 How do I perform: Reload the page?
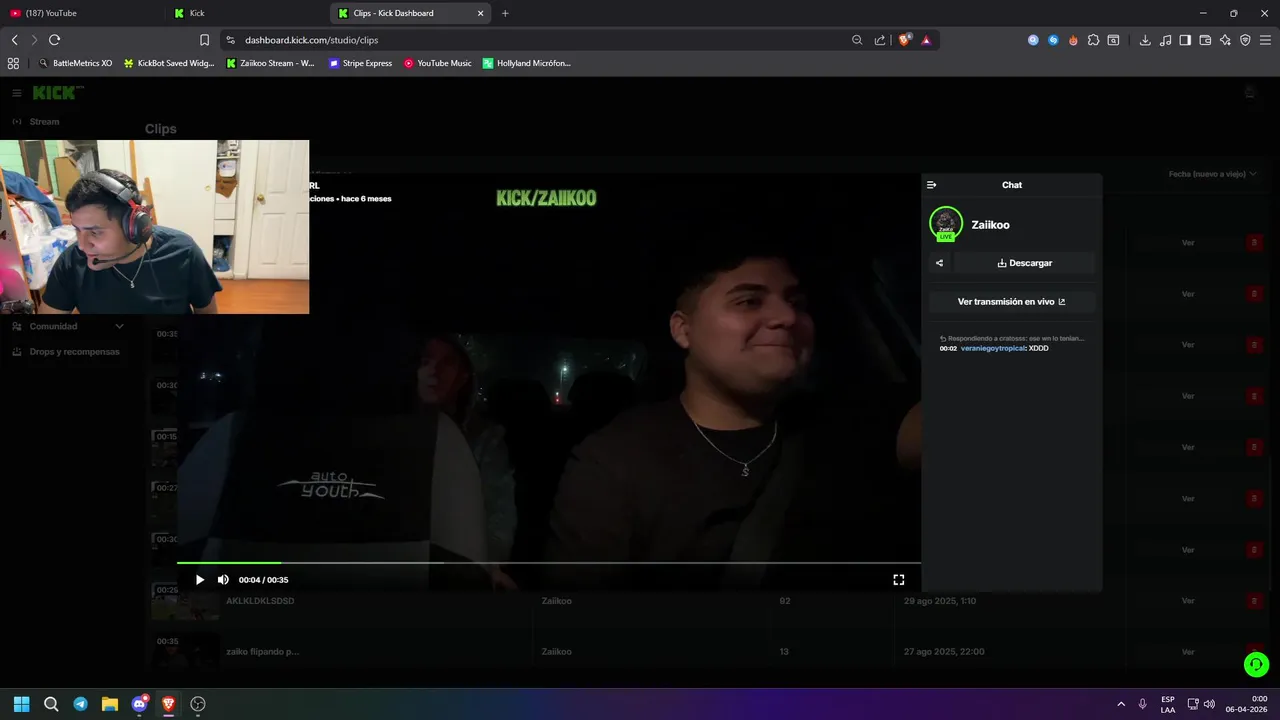click(54, 40)
